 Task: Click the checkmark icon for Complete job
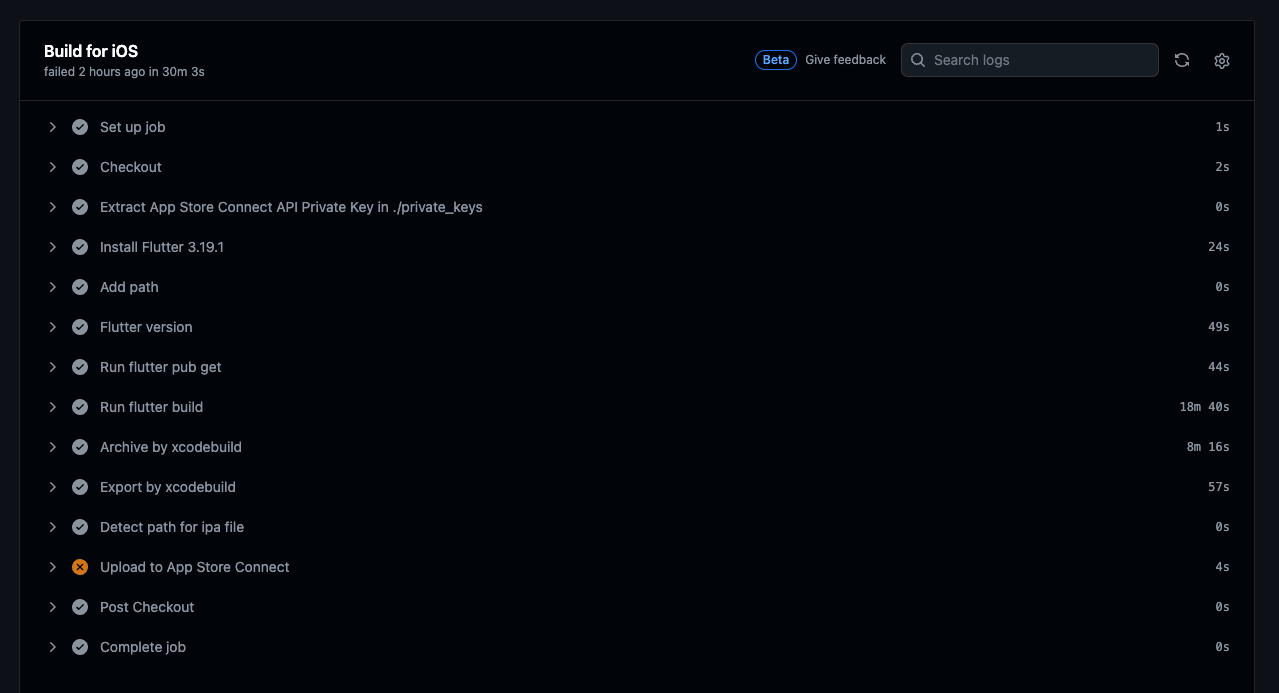80,647
